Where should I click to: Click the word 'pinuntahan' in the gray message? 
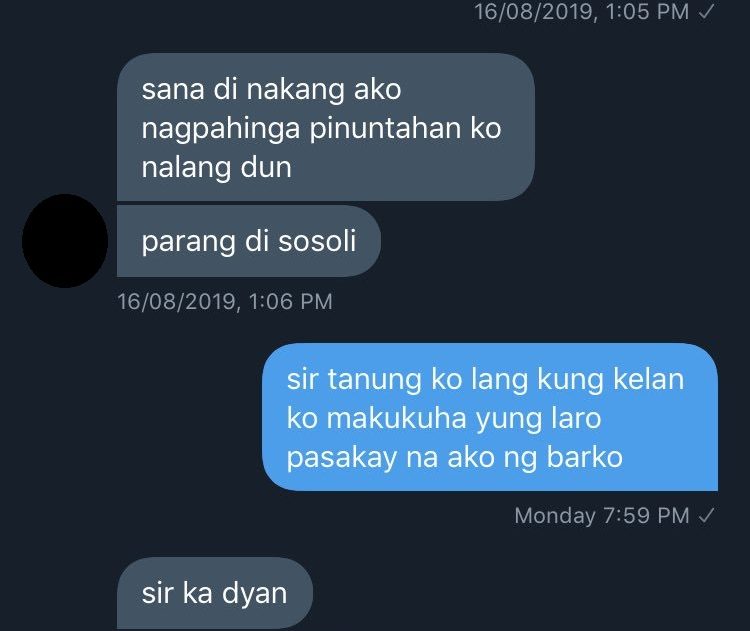[385, 128]
